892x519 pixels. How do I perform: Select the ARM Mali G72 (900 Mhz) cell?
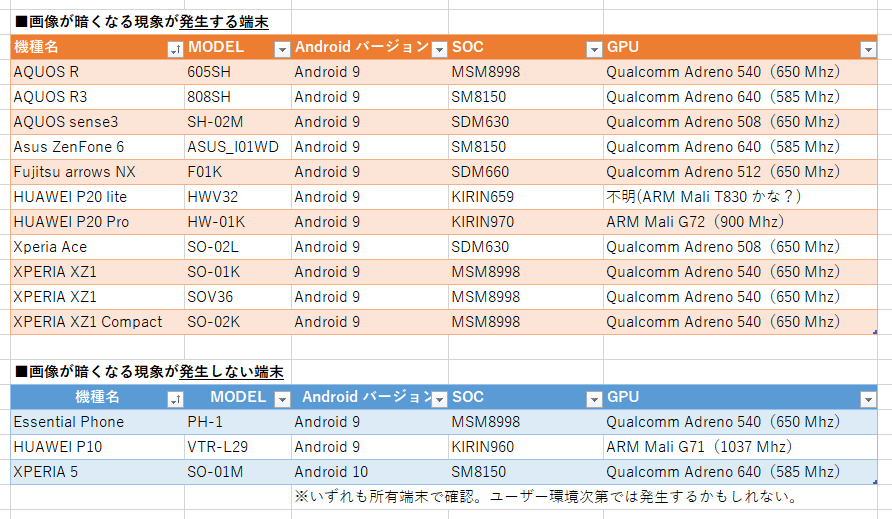pyautogui.click(x=740, y=223)
